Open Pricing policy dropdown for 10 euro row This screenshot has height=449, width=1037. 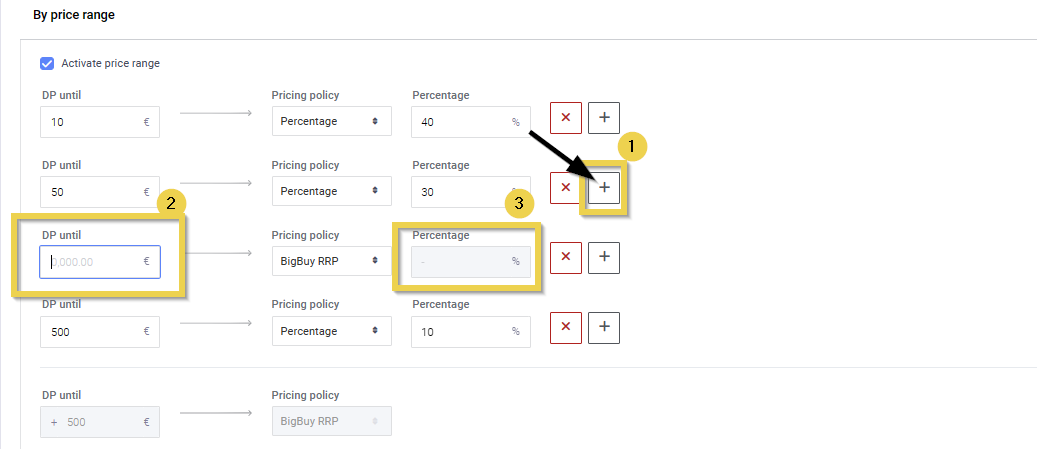331,121
